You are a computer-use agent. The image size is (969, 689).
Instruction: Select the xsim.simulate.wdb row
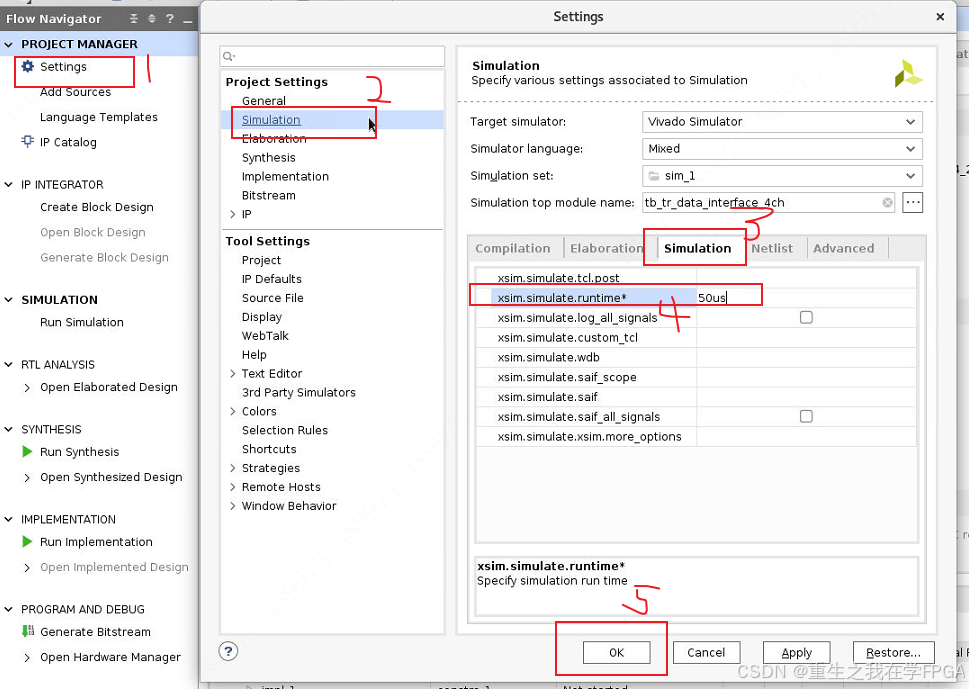(x=696, y=357)
